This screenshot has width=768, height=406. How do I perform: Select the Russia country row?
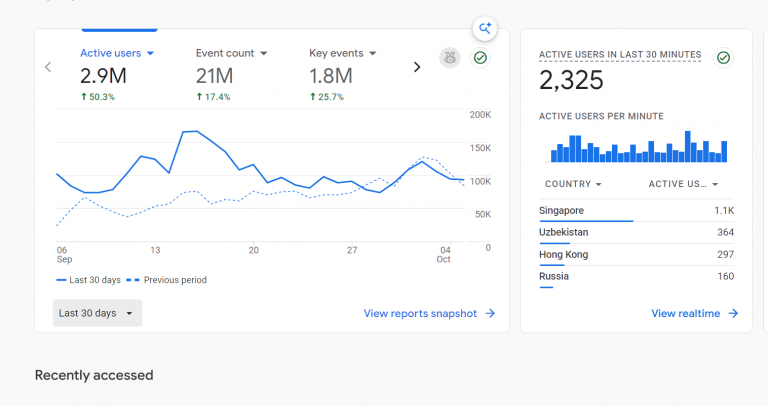point(636,277)
